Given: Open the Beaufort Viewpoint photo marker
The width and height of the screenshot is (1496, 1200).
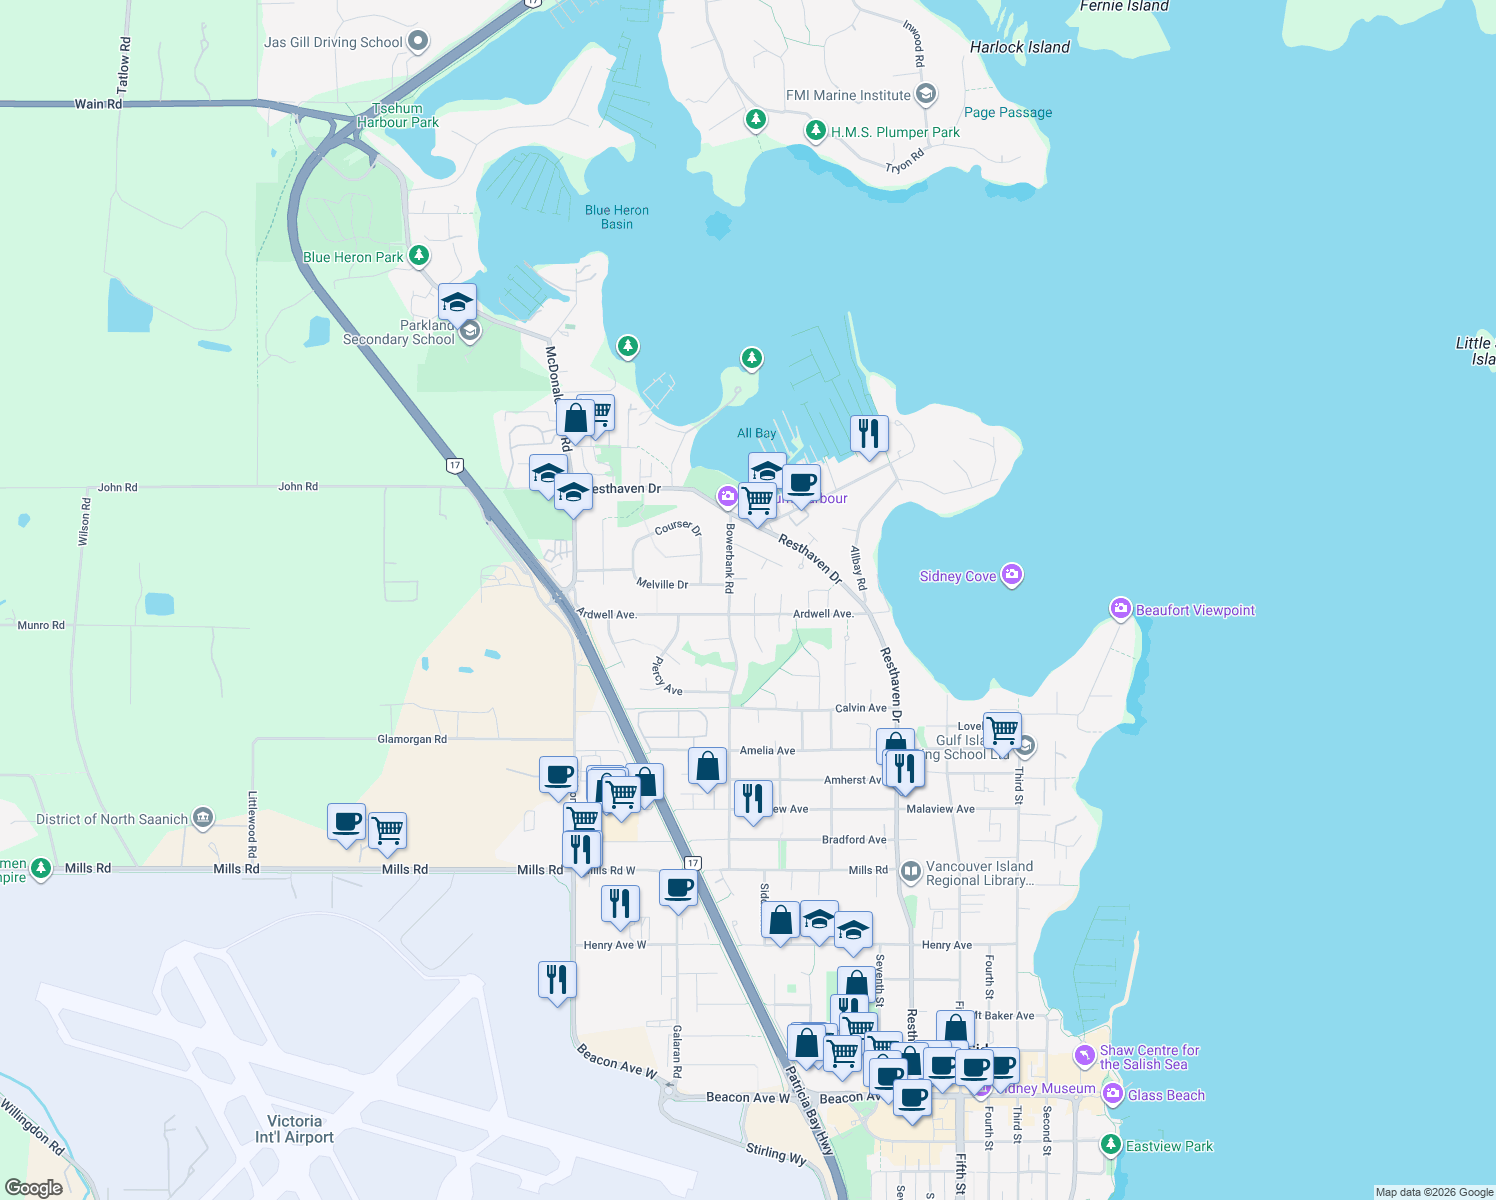Looking at the screenshot, I should click(1121, 607).
